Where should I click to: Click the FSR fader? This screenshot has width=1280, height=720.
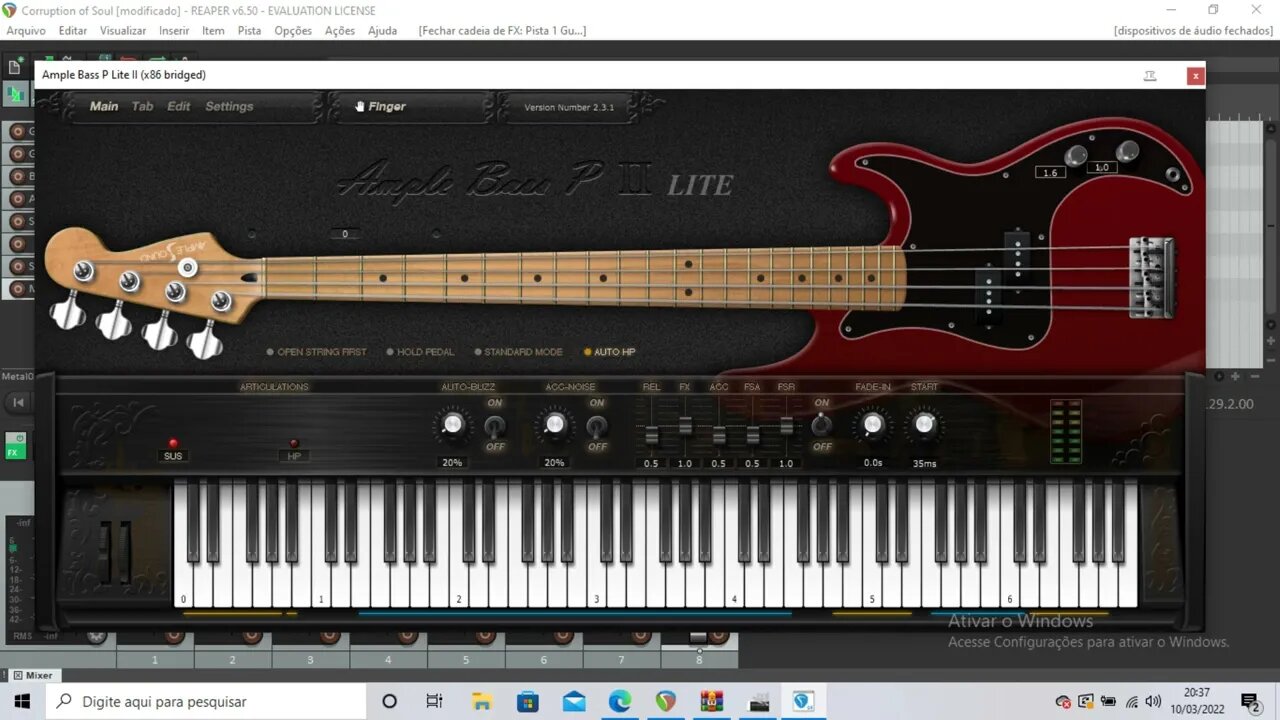[x=787, y=425]
